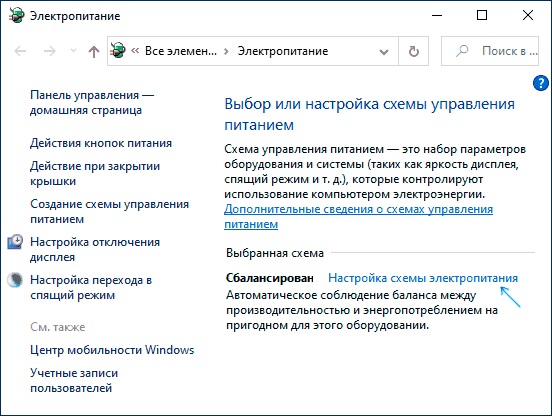This screenshot has width=552, height=416.
Task: Click the arrow after Все элементы
Action: 226,51
